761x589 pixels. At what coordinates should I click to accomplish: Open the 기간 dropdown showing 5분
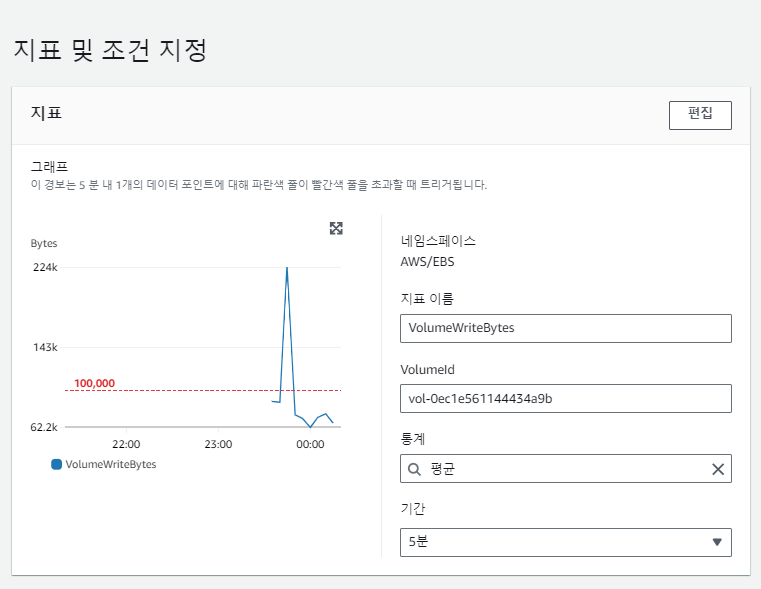(565, 542)
